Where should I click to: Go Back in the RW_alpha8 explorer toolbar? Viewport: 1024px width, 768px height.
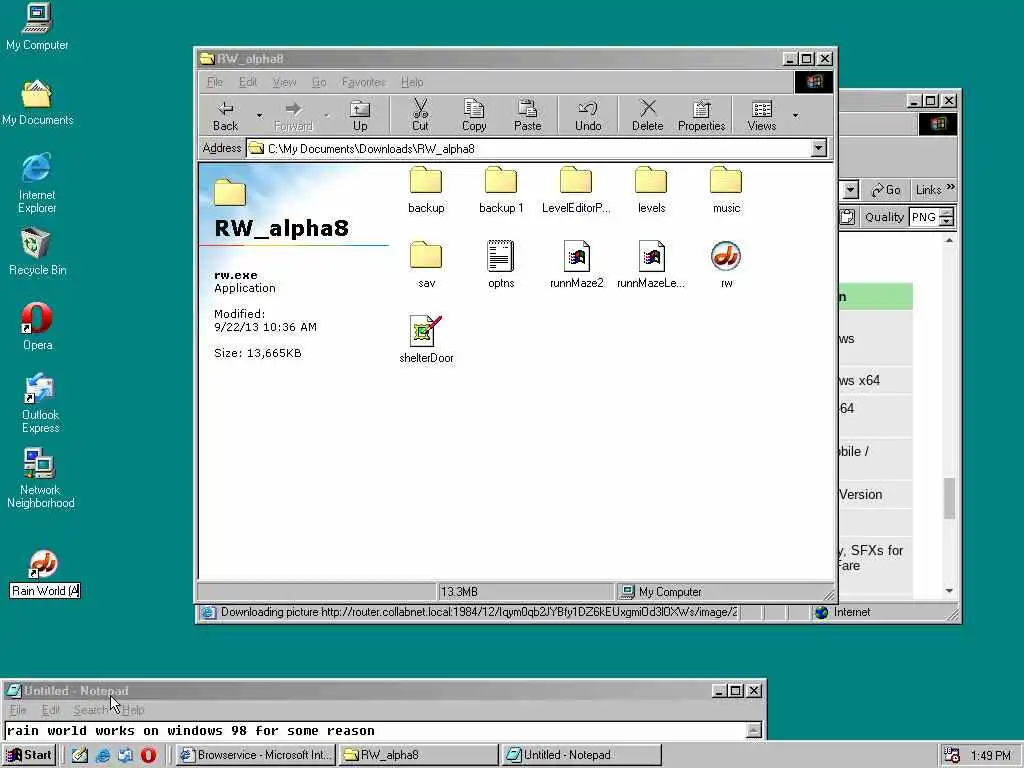tap(225, 116)
